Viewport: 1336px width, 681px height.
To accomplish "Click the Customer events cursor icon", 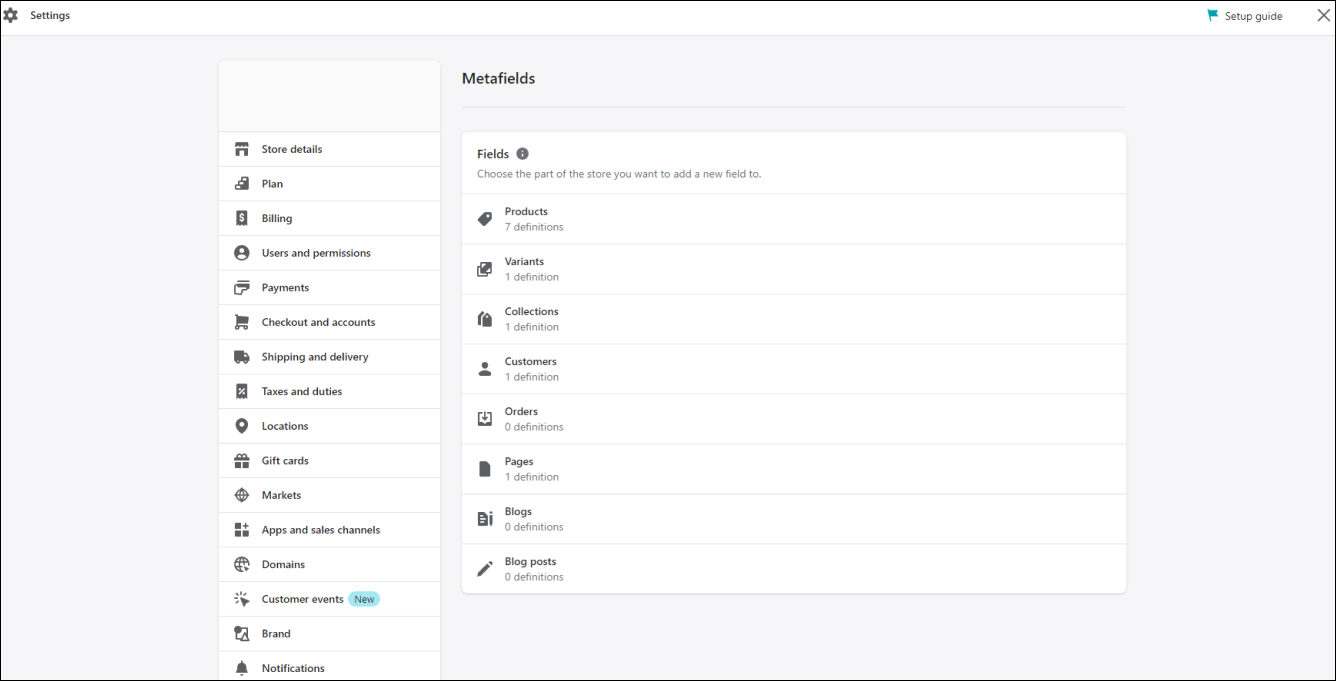I will [242, 599].
